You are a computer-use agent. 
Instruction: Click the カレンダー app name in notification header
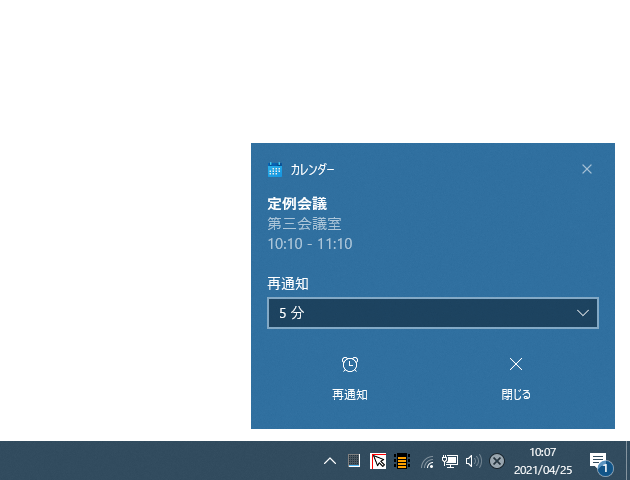(x=313, y=170)
